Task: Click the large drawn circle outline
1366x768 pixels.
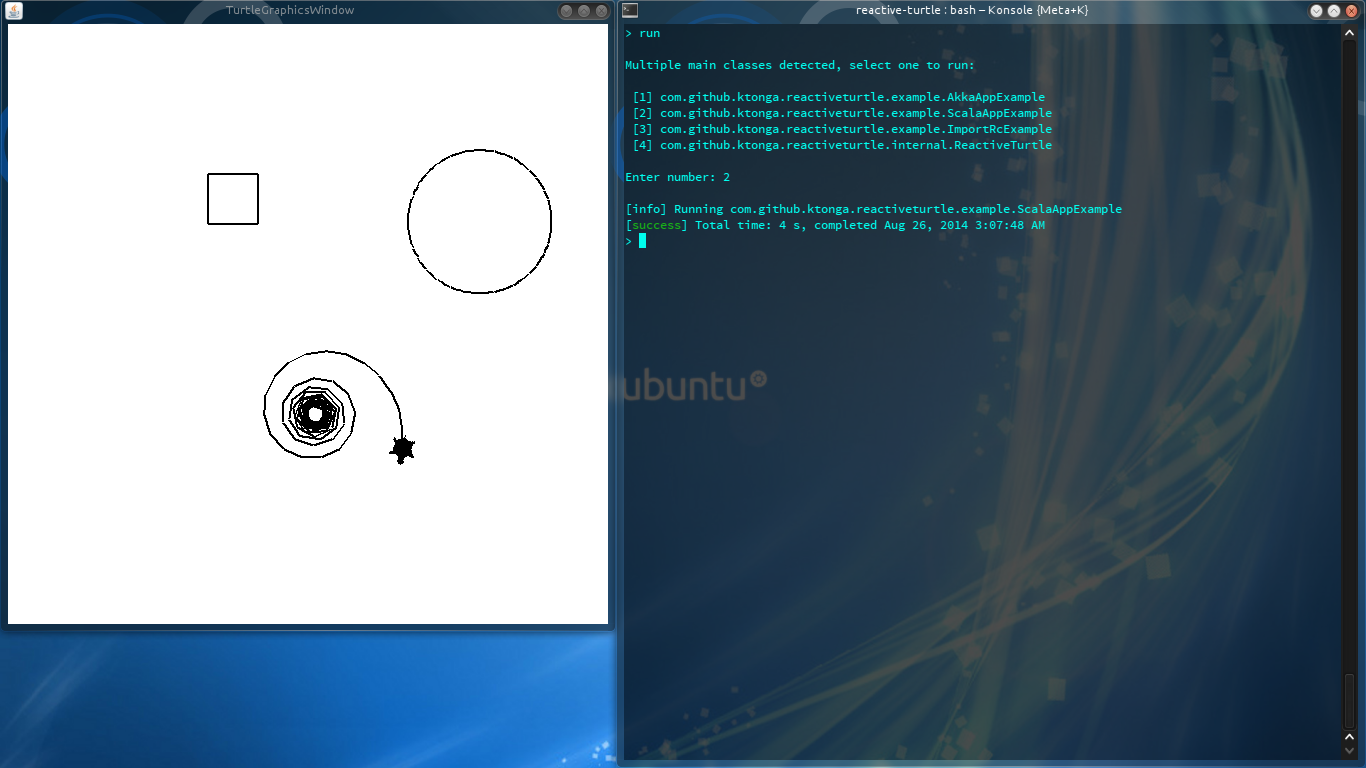Action: (x=480, y=221)
